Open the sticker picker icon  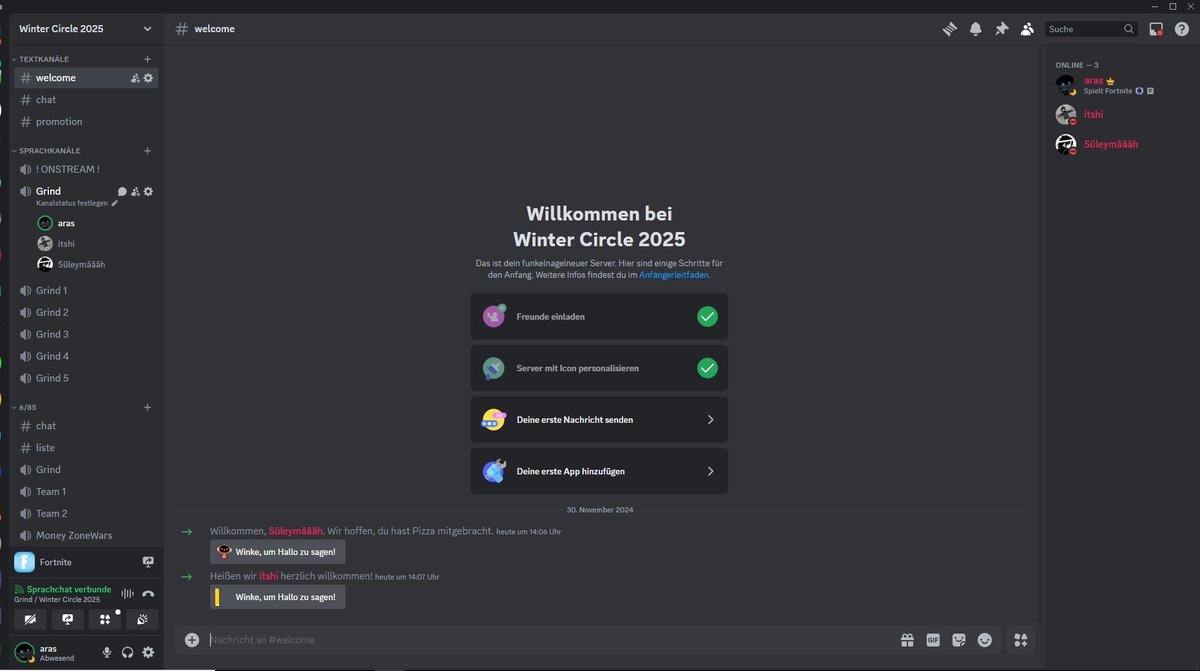(959, 640)
